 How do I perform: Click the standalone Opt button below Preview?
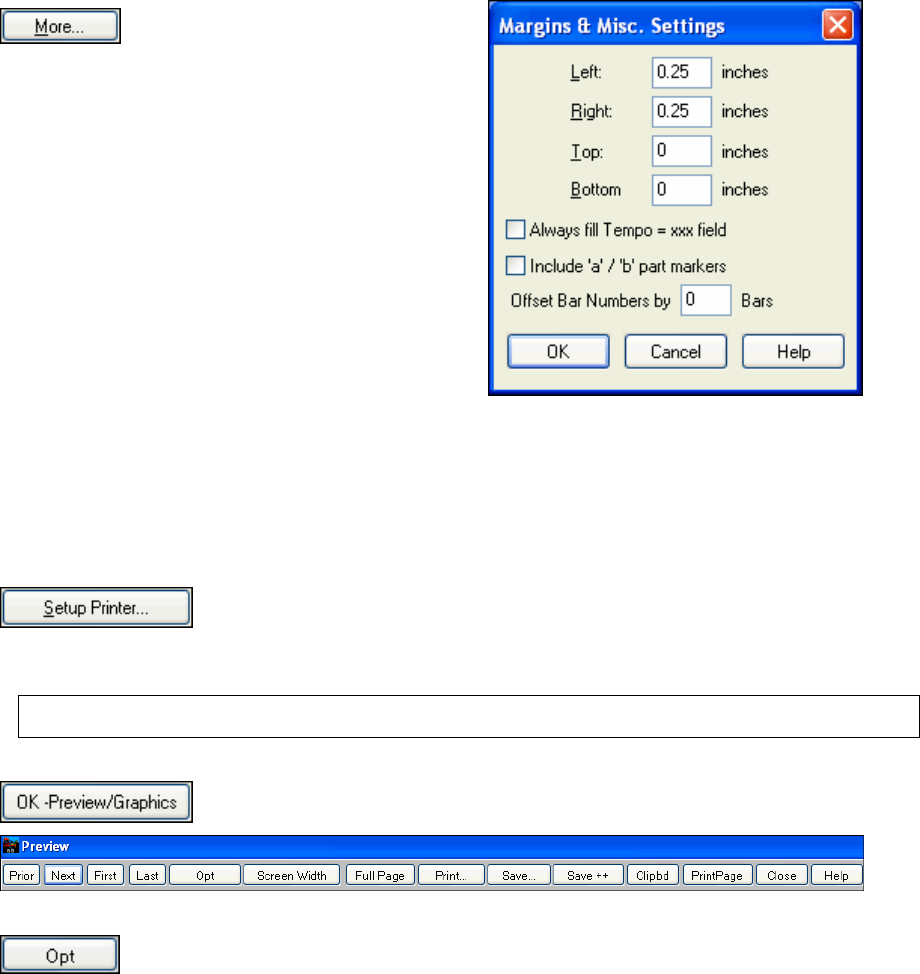pyautogui.click(x=60, y=955)
